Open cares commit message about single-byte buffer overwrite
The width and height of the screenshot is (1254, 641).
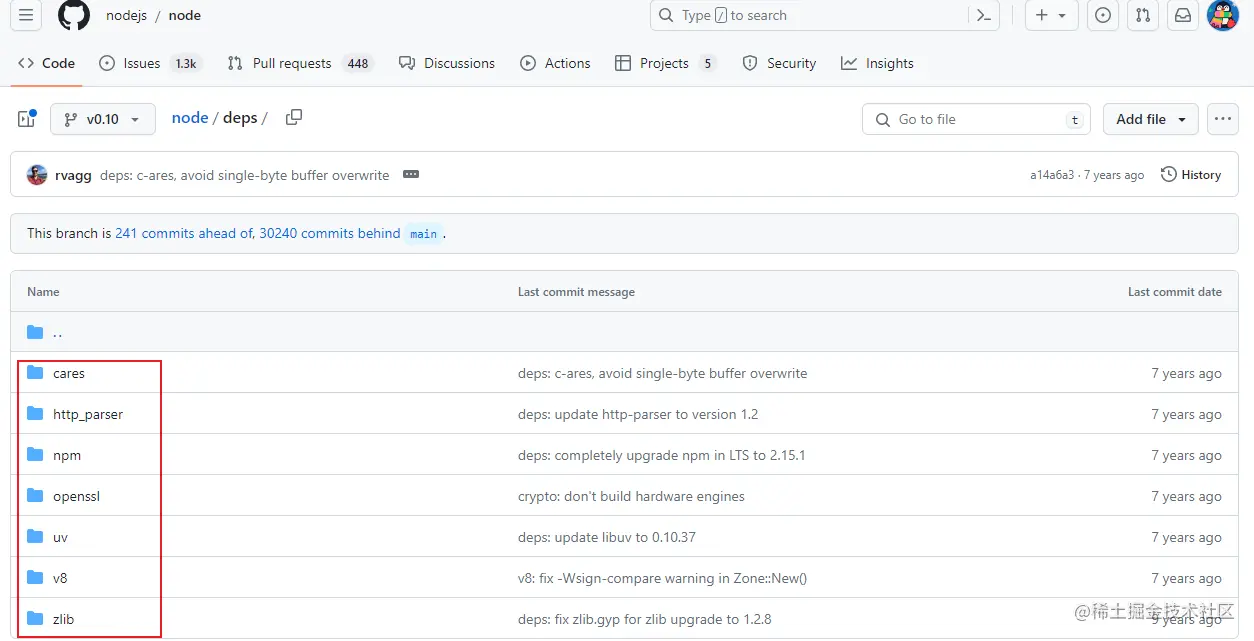click(663, 373)
